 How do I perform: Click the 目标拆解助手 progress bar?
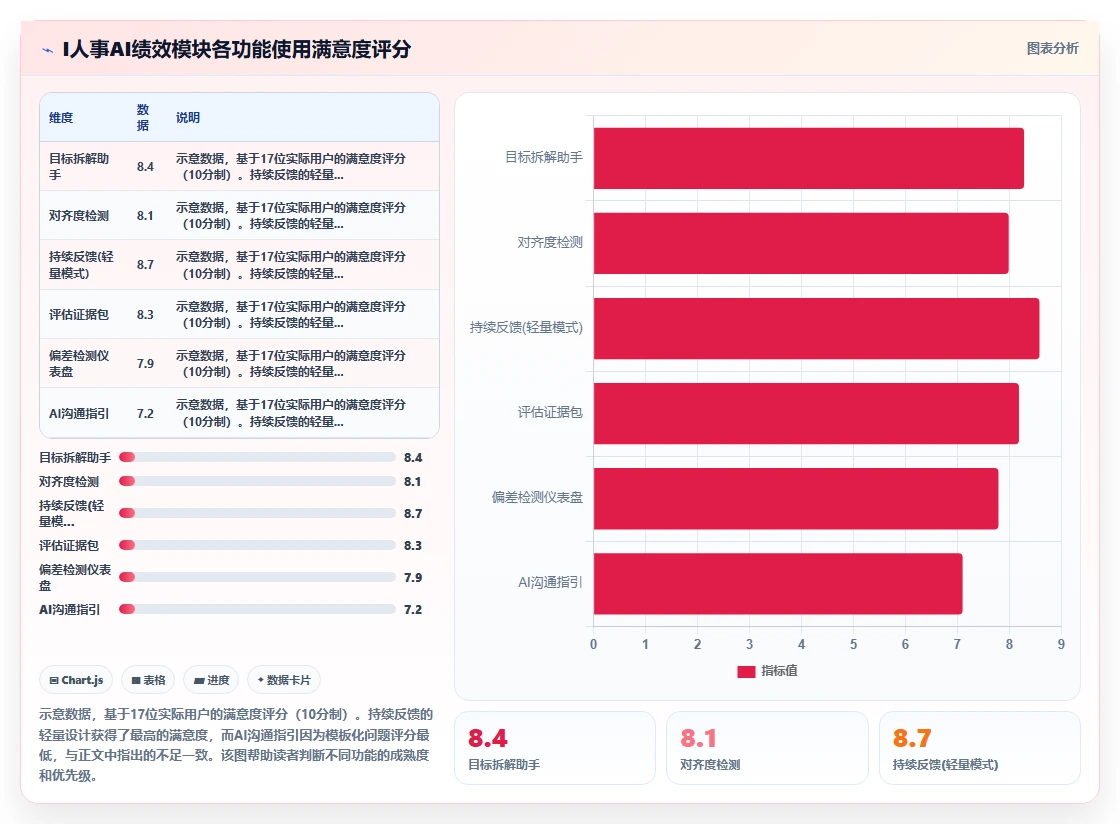(x=257, y=457)
